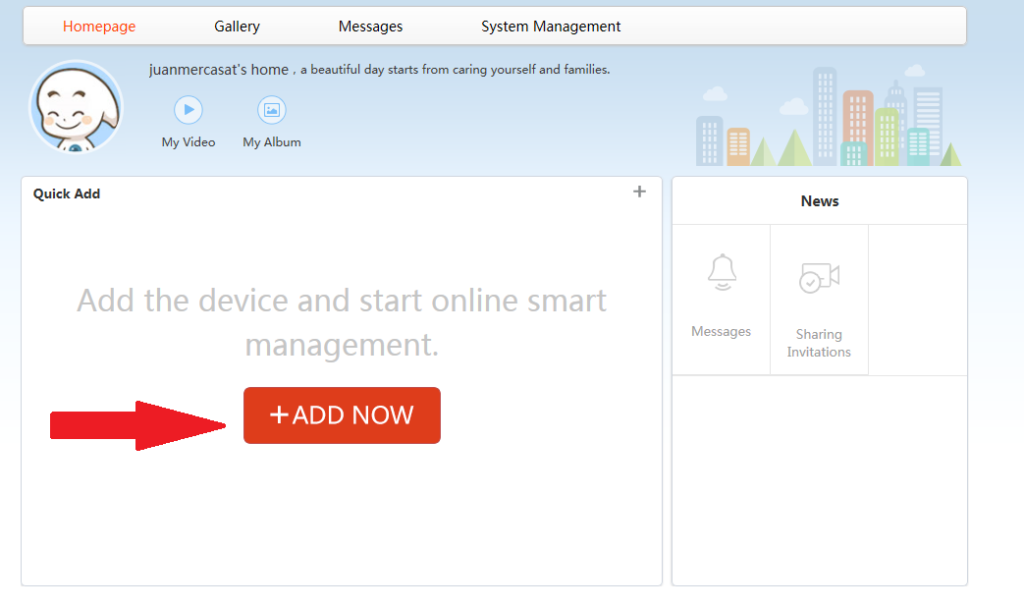The image size is (1024, 607).
Task: Click the Sharing Invitations label
Action: [x=819, y=343]
